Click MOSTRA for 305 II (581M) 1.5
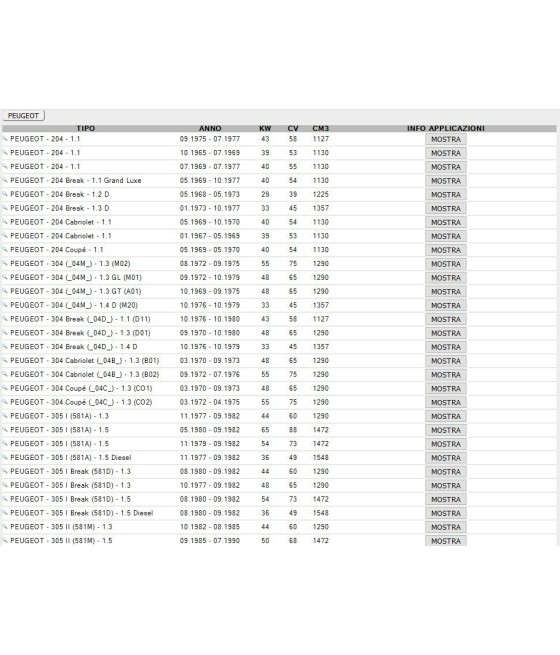560x655 pixels. point(446,541)
